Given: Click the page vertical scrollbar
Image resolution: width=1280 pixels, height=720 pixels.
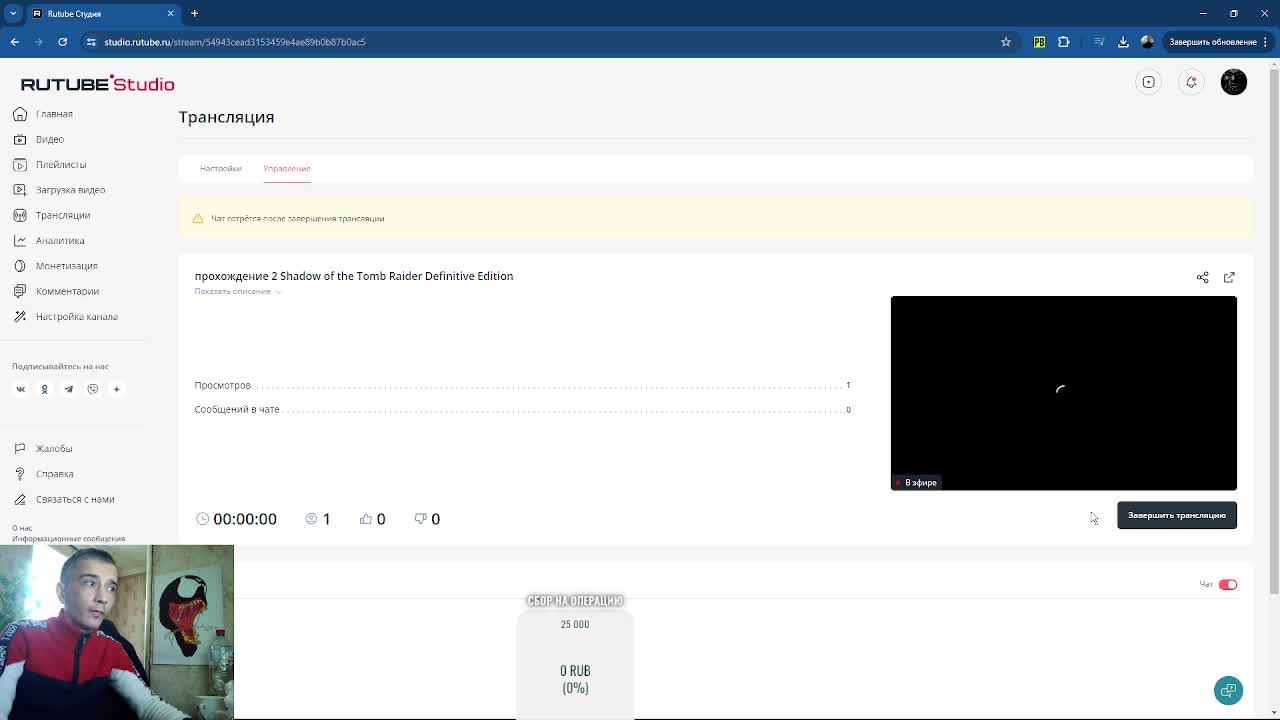Looking at the screenshot, I should tap(1273, 330).
